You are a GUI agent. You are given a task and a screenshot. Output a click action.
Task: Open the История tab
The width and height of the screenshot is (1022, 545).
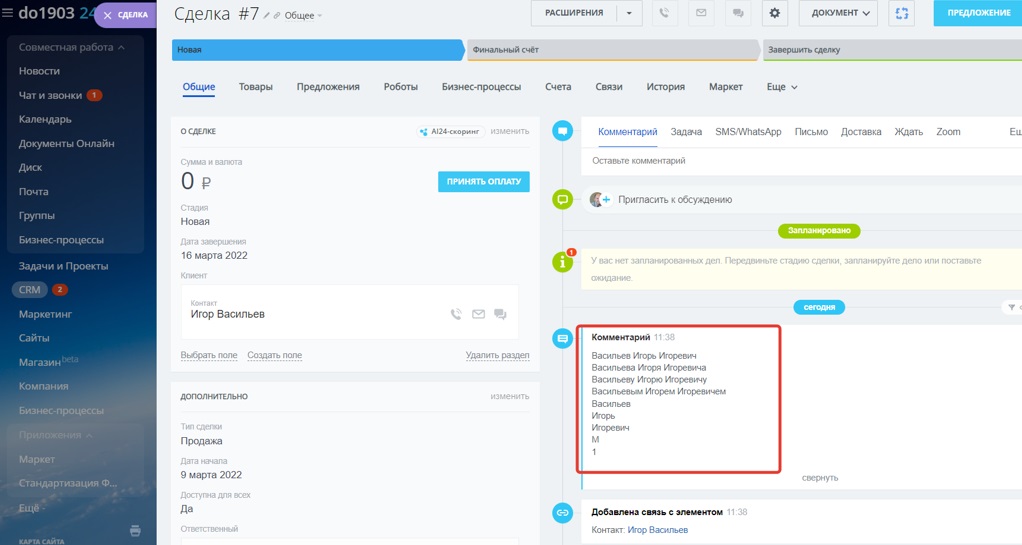[x=665, y=87]
